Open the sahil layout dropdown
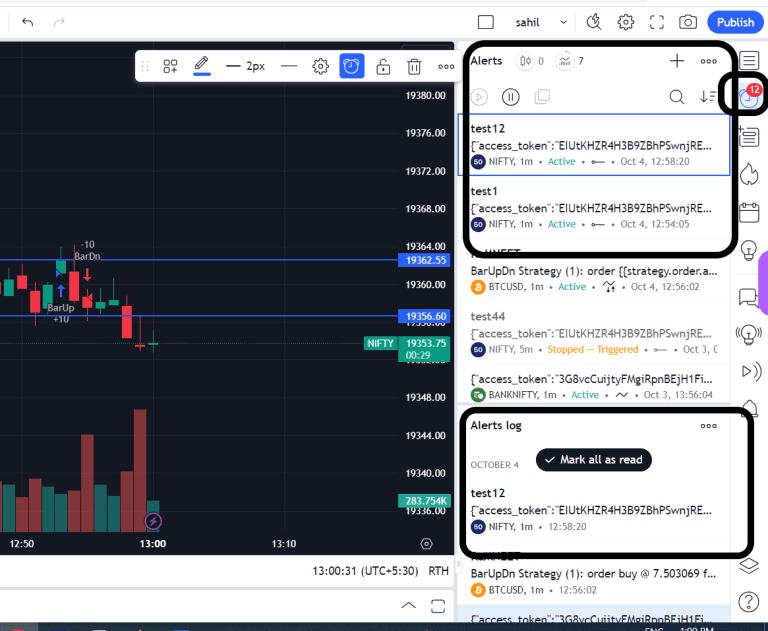This screenshot has height=631, width=768. (x=563, y=22)
